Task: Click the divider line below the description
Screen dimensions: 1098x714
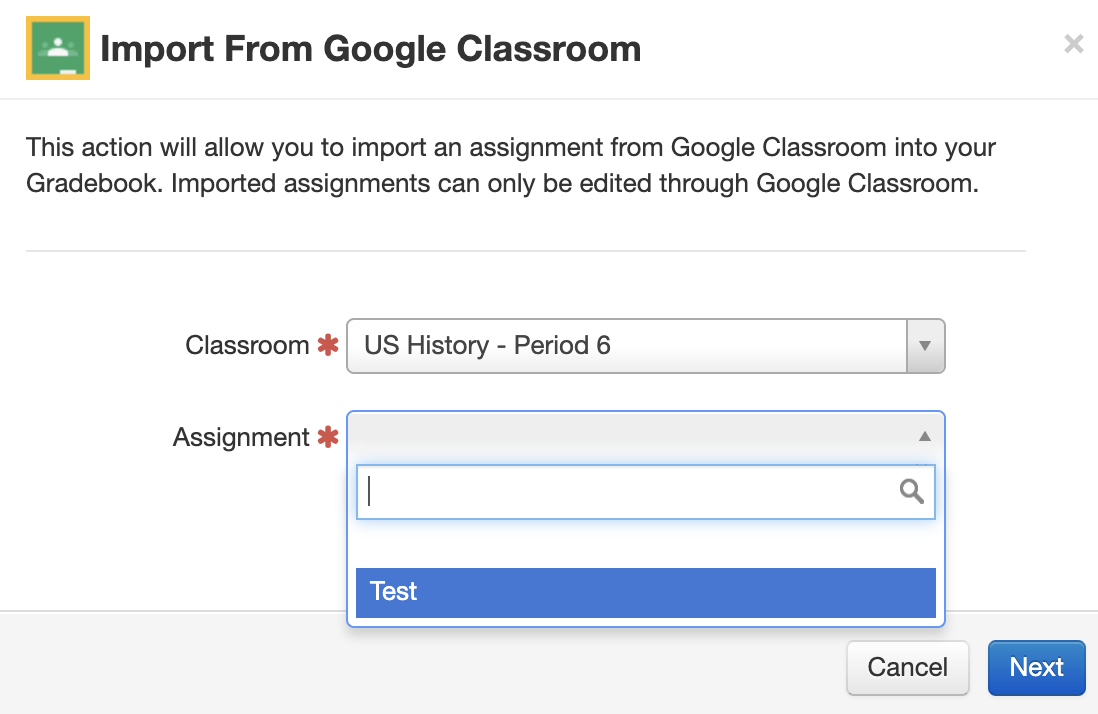Action: (525, 250)
